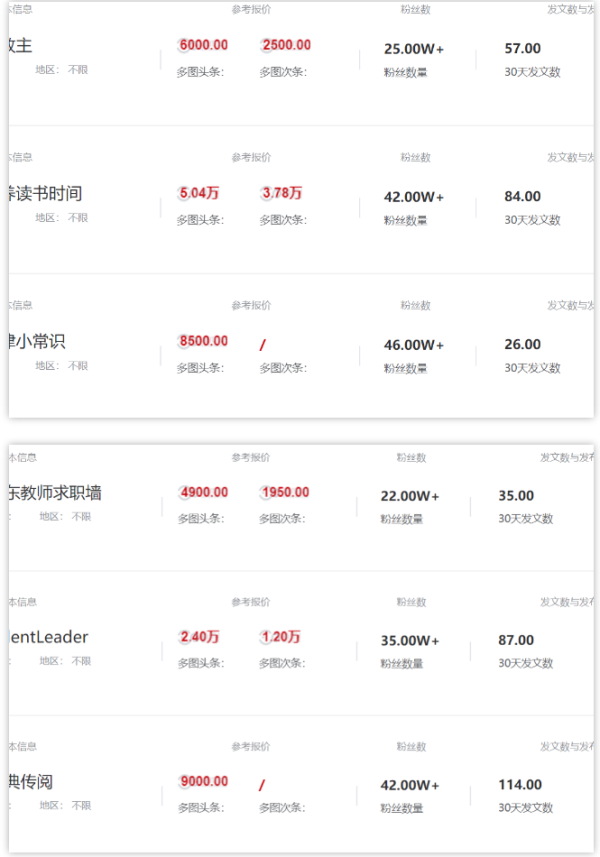Click the 1.20万 secondary price
600x857 pixels.
281,637
